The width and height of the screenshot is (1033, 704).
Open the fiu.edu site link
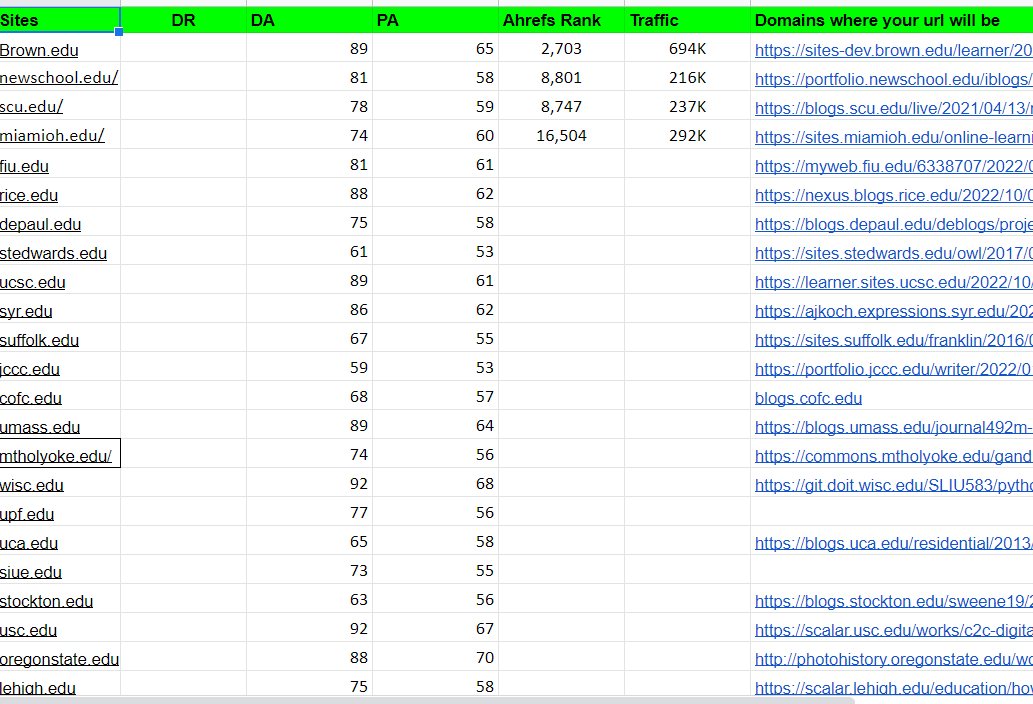(x=24, y=166)
